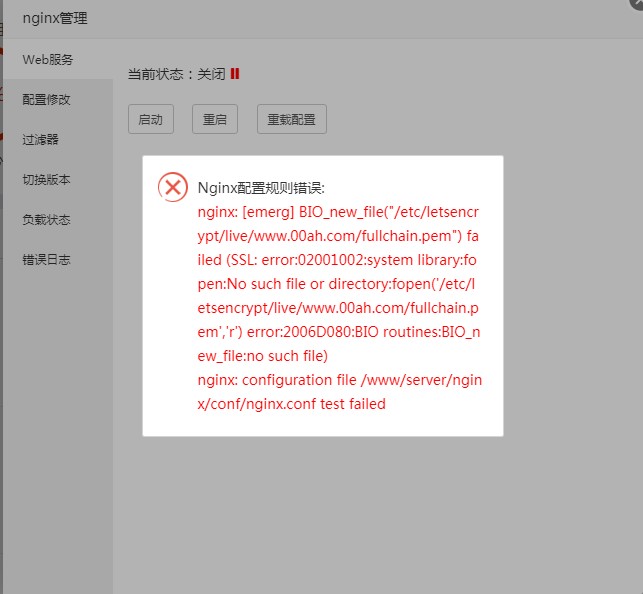The height and width of the screenshot is (594, 643).
Task: Click the 重启 button
Action: (x=215, y=119)
